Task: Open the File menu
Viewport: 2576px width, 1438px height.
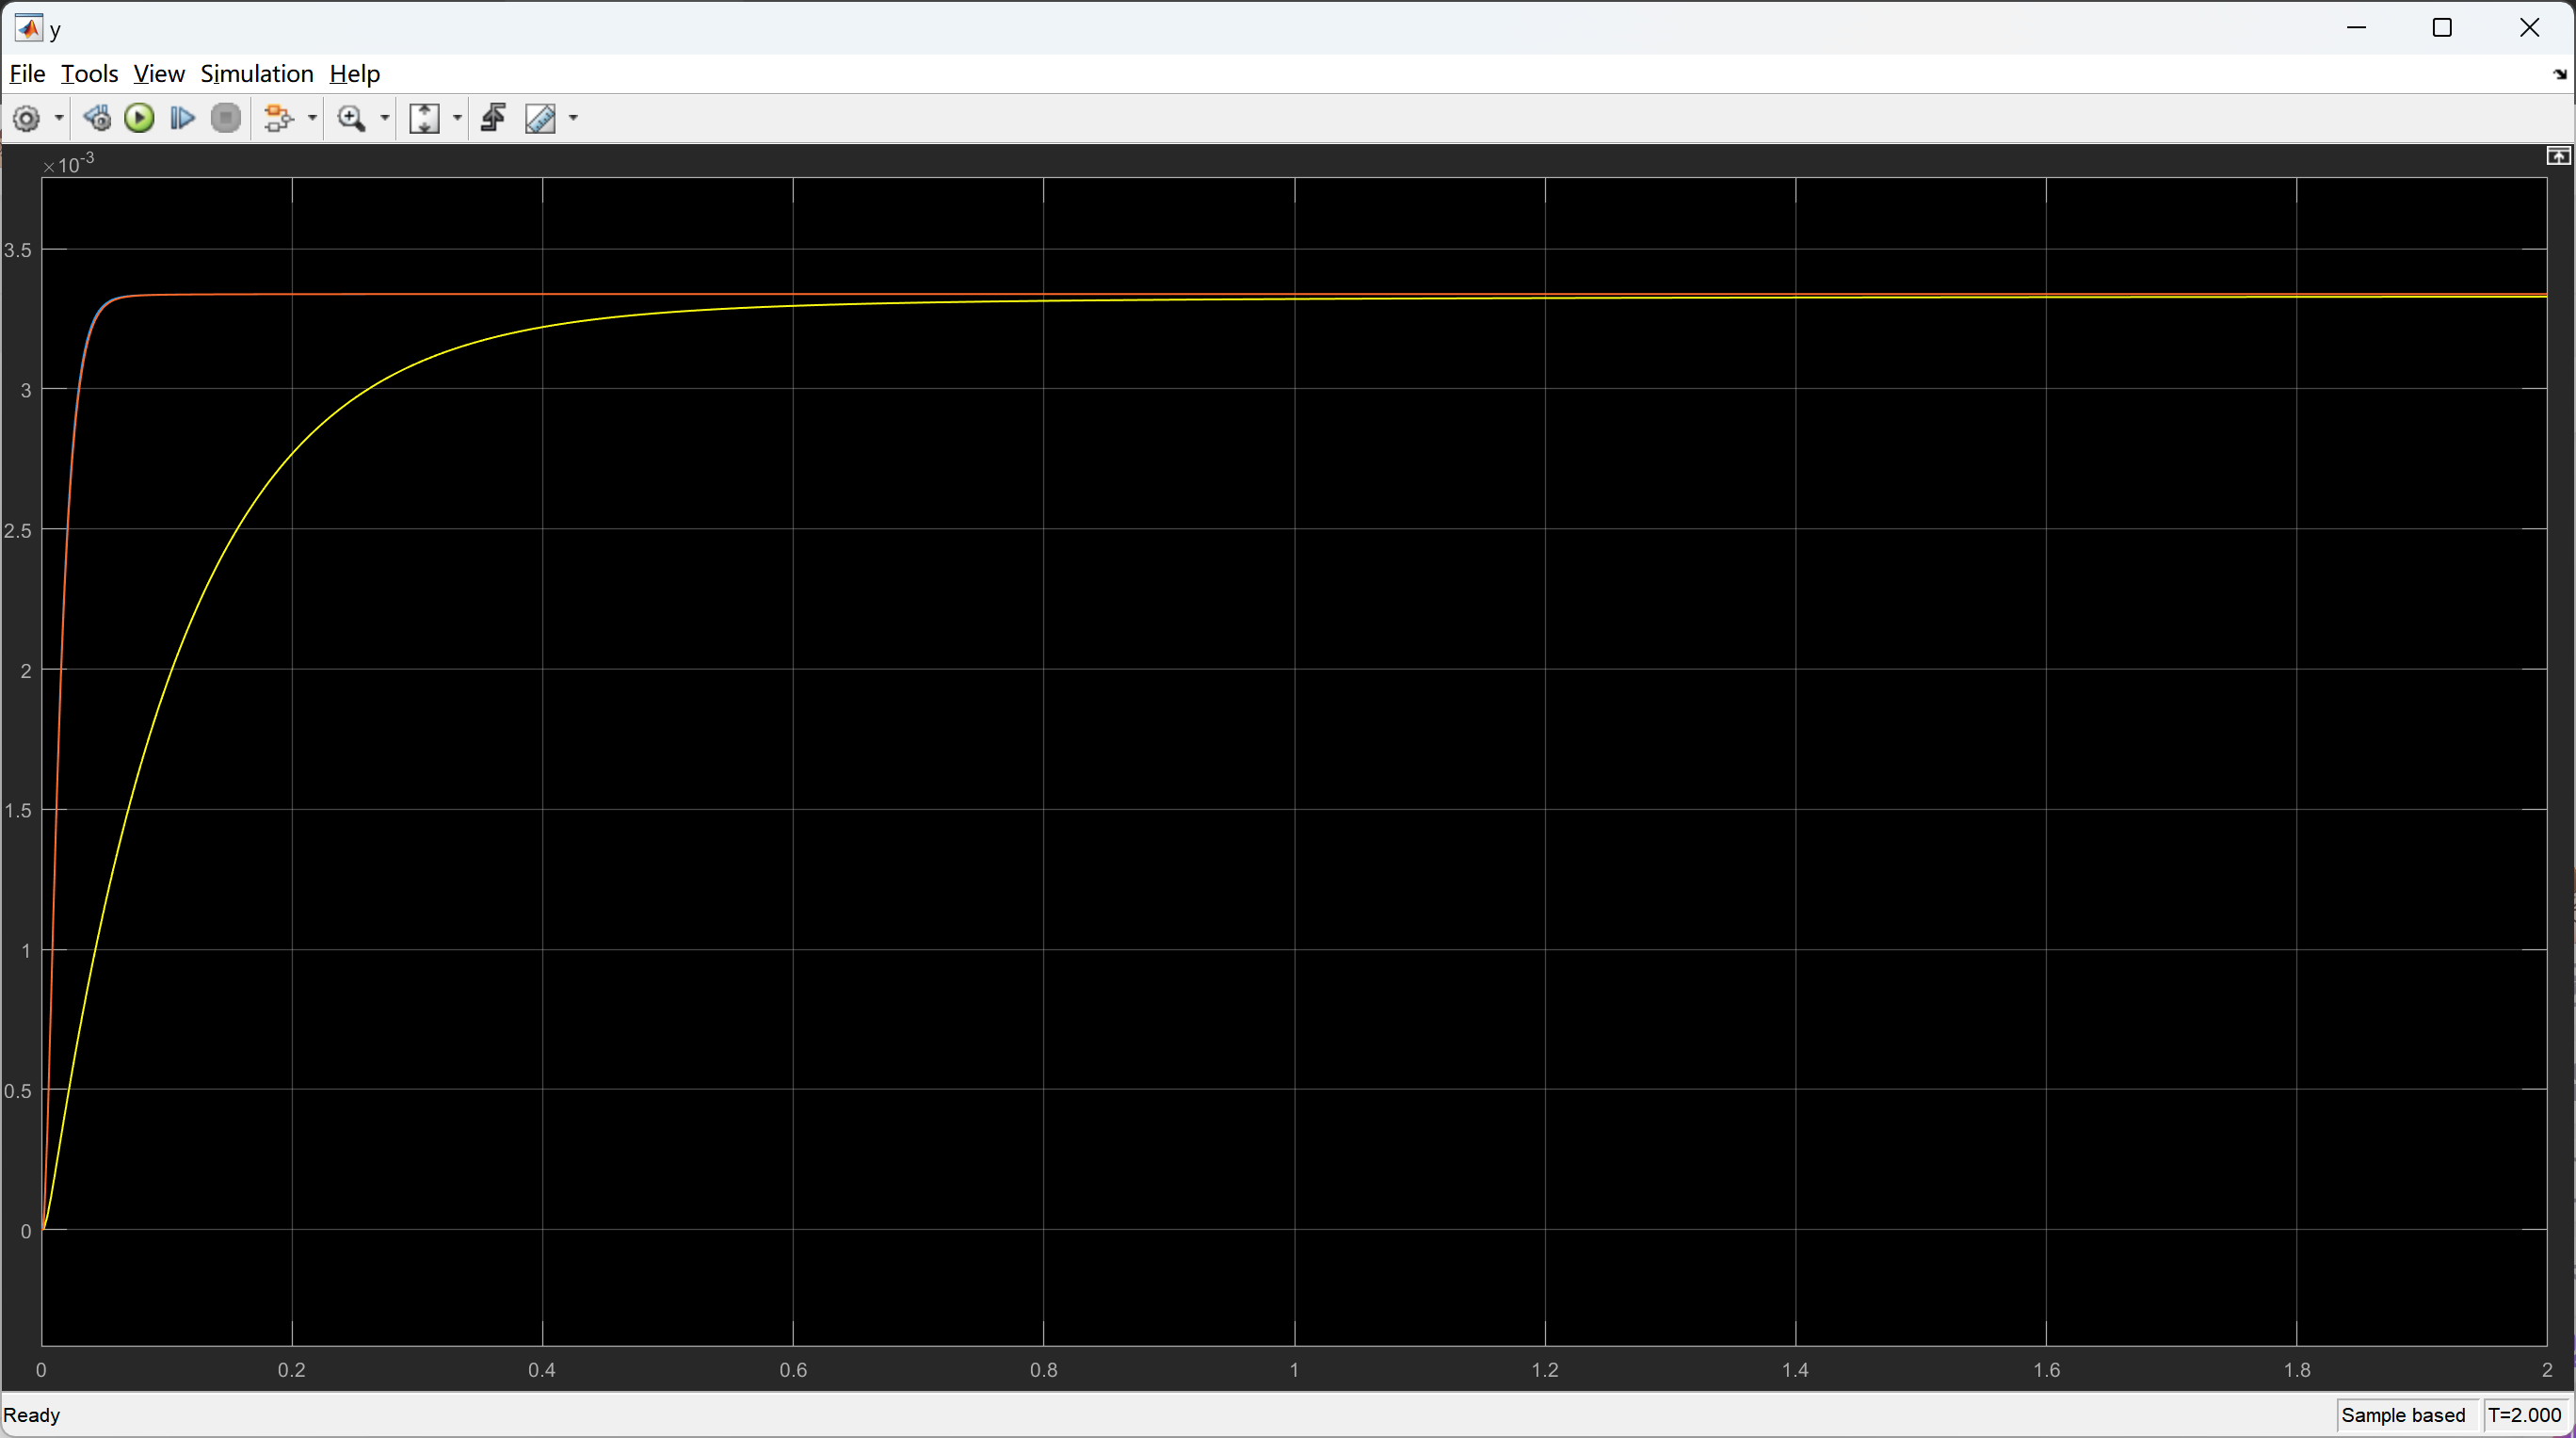Action: [27, 74]
